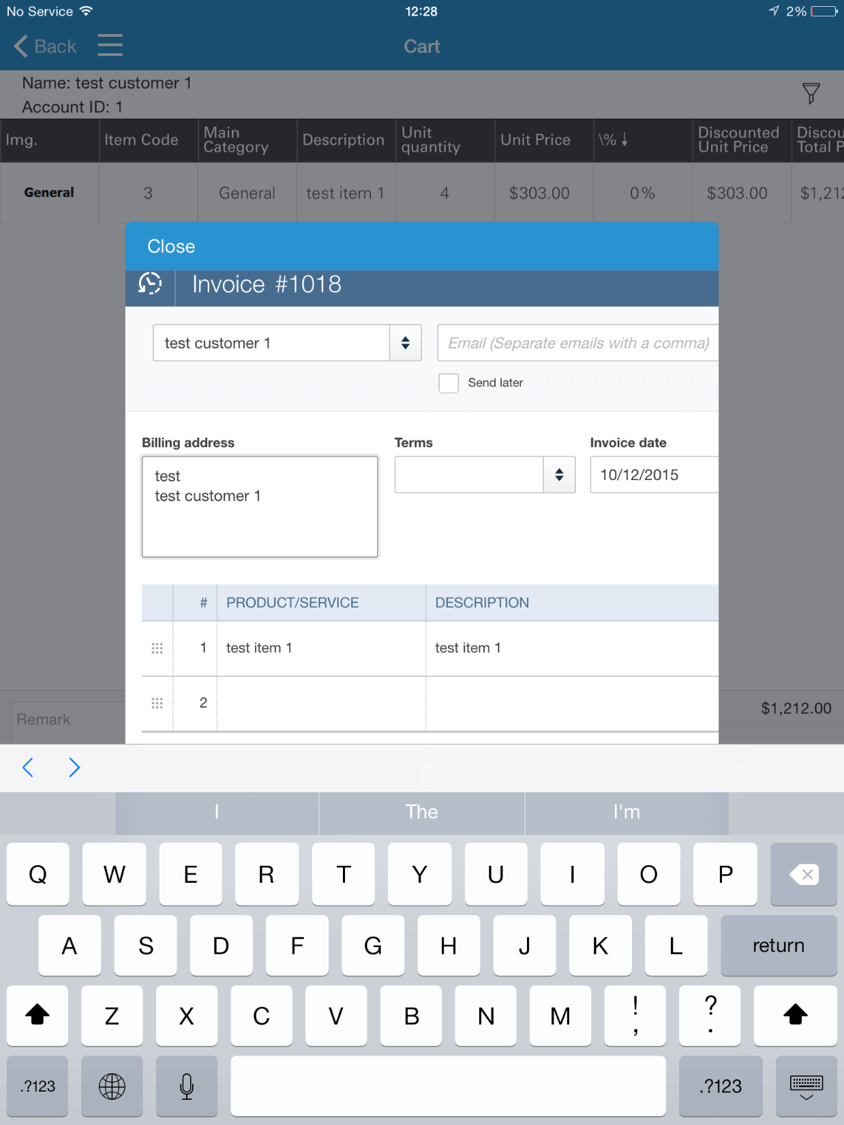Tap the microphone dictation key
844x1125 pixels.
[x=186, y=1085]
